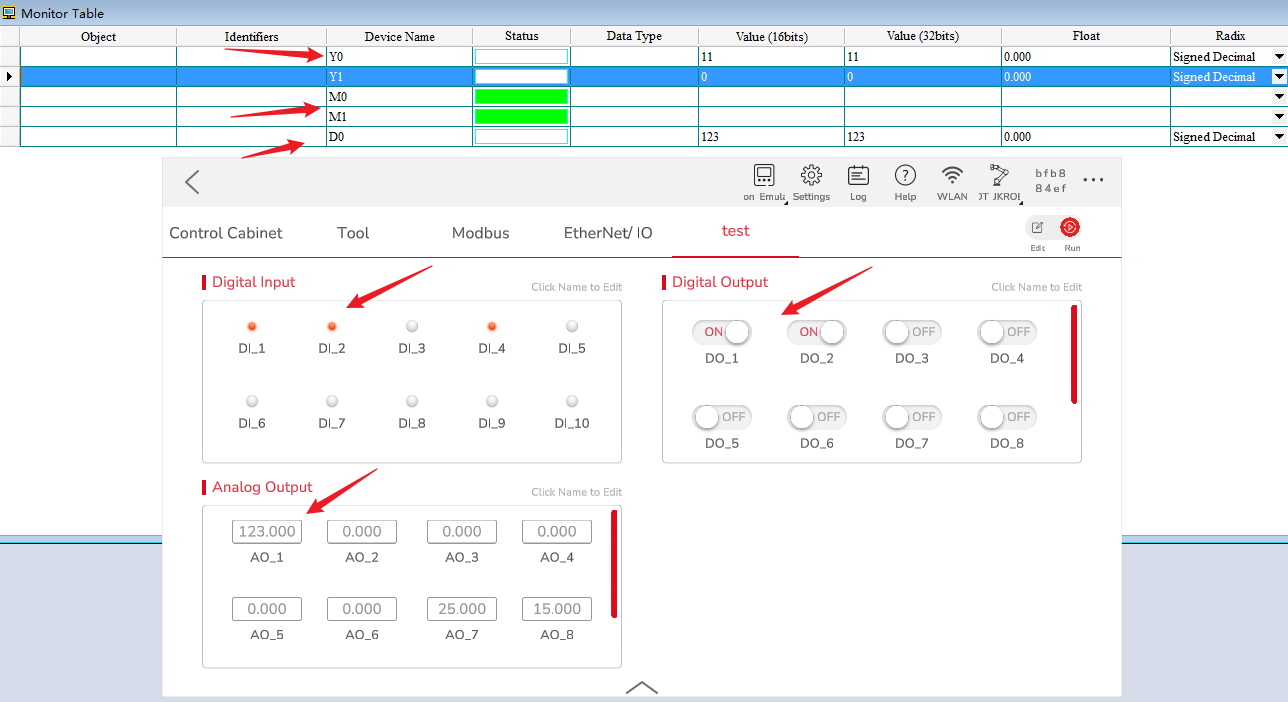Click the green M0 status indicator
The image size is (1288, 702).
[521, 97]
